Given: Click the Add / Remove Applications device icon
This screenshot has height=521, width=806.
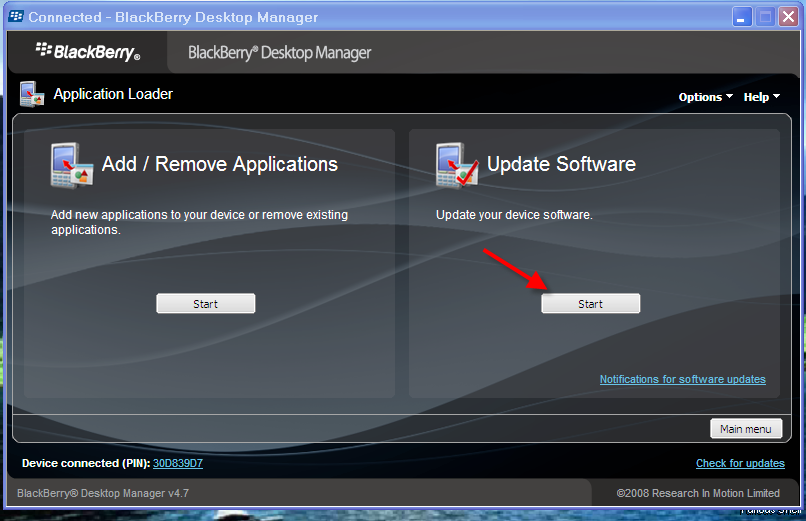Looking at the screenshot, I should click(72, 165).
